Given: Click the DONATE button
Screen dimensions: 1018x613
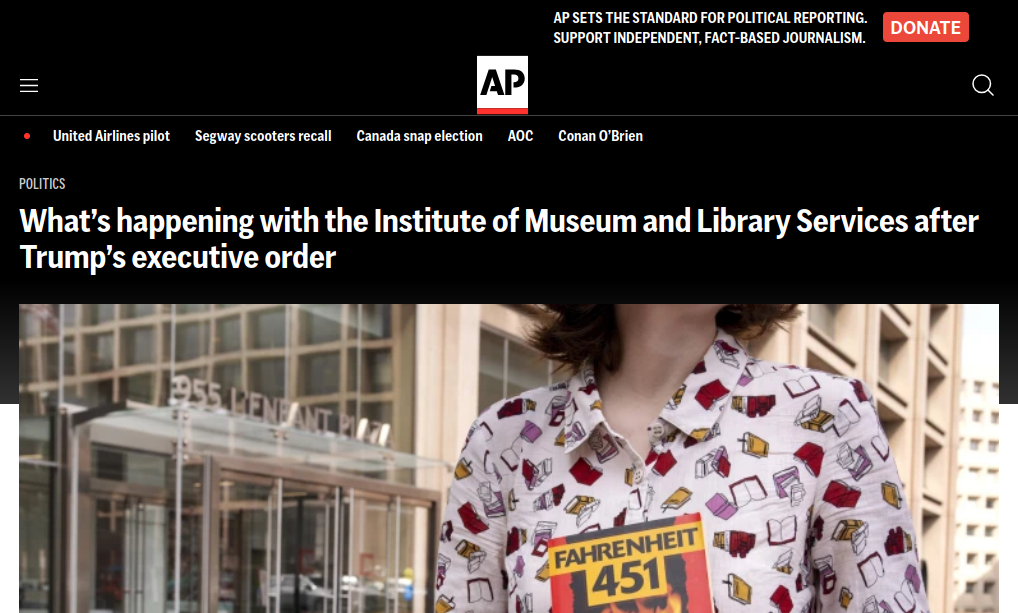Looking at the screenshot, I should click(925, 27).
